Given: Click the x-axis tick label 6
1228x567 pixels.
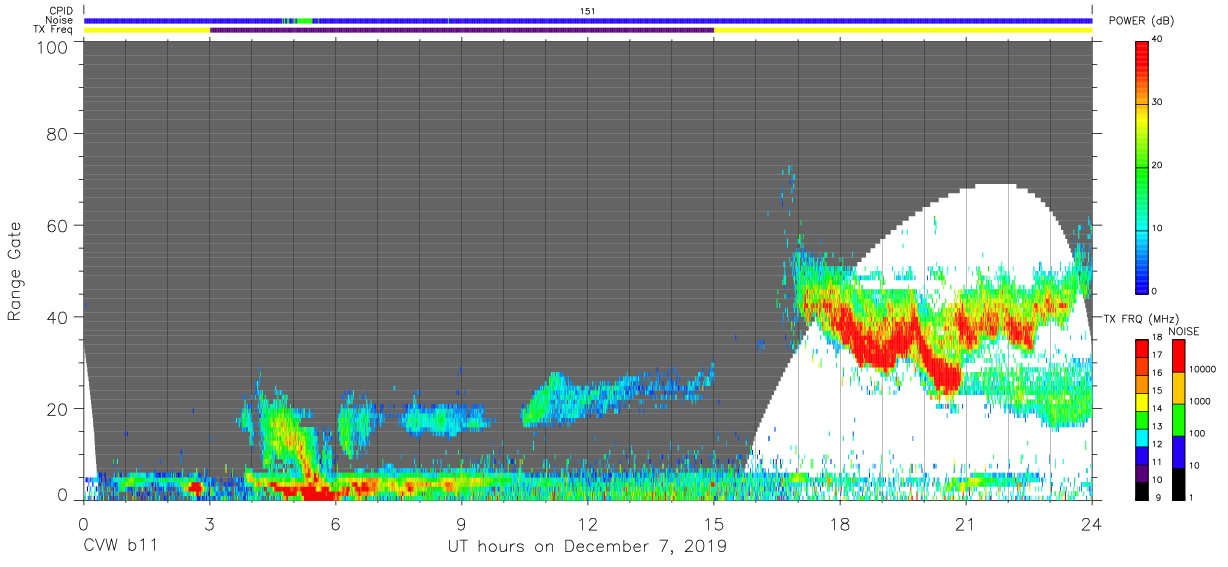Looking at the screenshot, I should pos(336,523).
